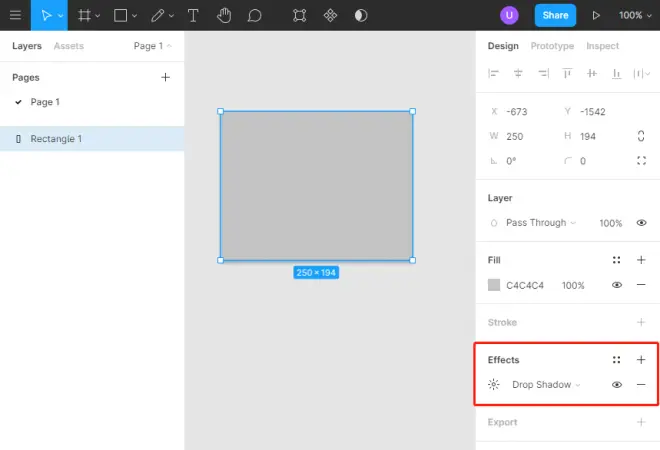The image size is (660, 450).
Task: Switch to the Prototype tab
Action: pos(552,46)
